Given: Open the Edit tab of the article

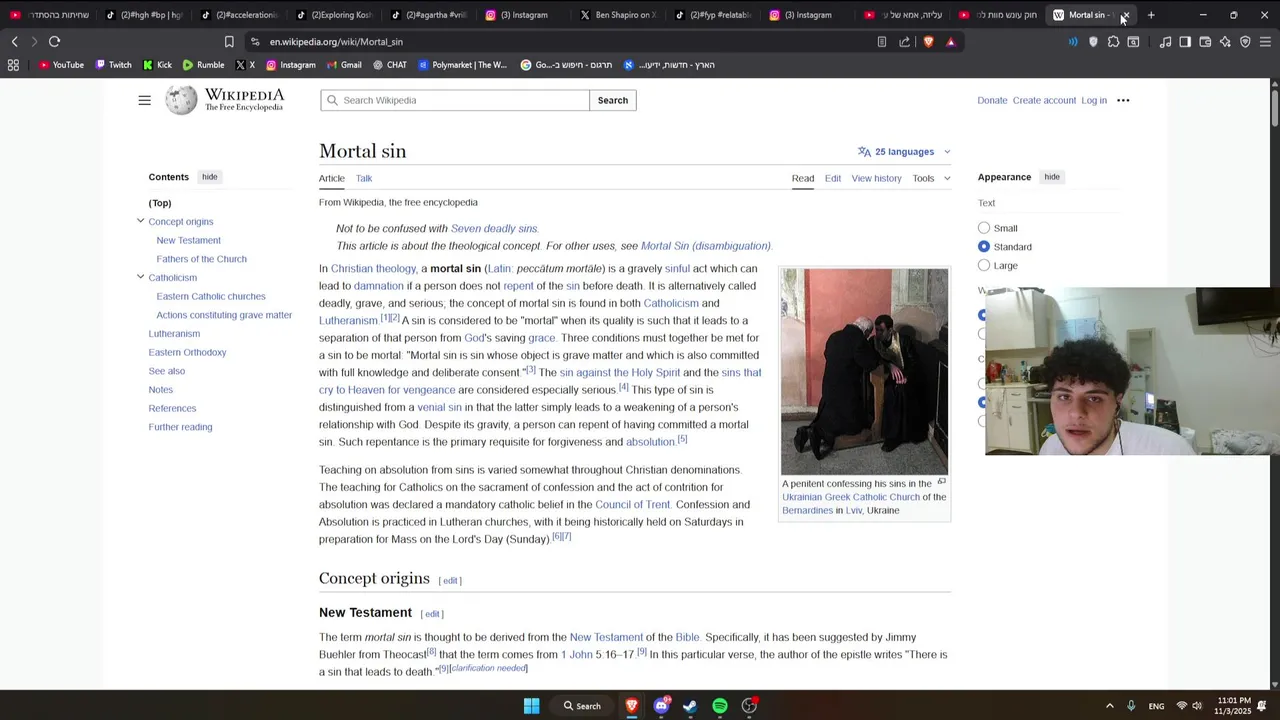Looking at the screenshot, I should 833,178.
